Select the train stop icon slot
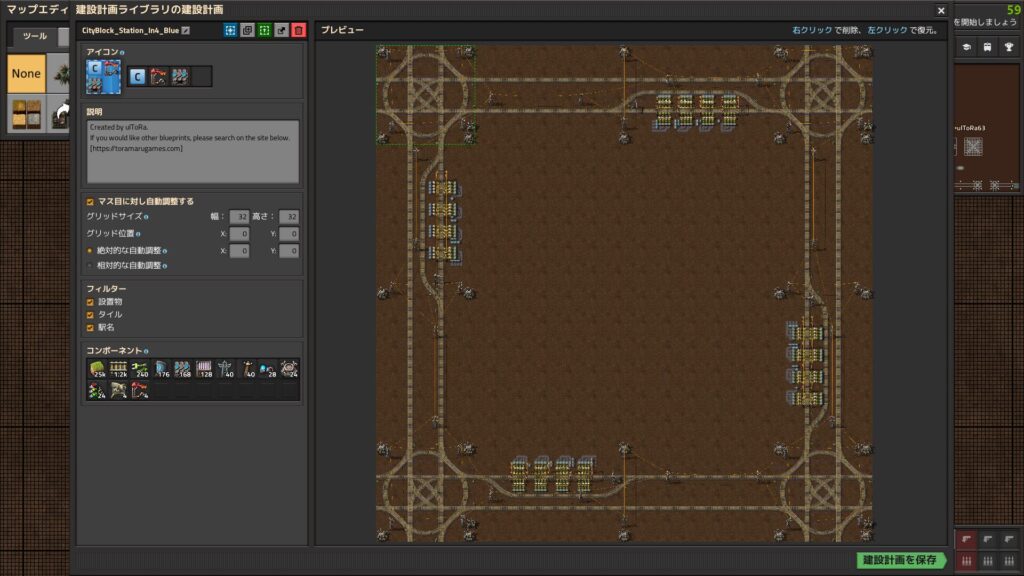 tap(159, 76)
